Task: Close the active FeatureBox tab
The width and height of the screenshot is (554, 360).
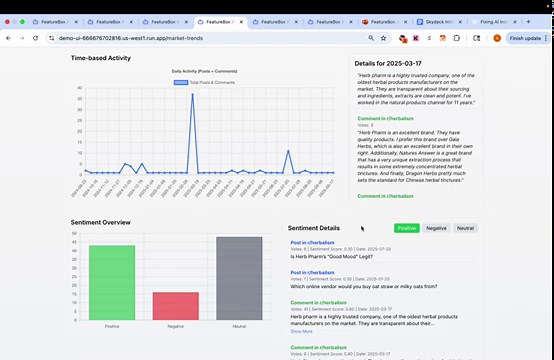Action: coord(241,22)
